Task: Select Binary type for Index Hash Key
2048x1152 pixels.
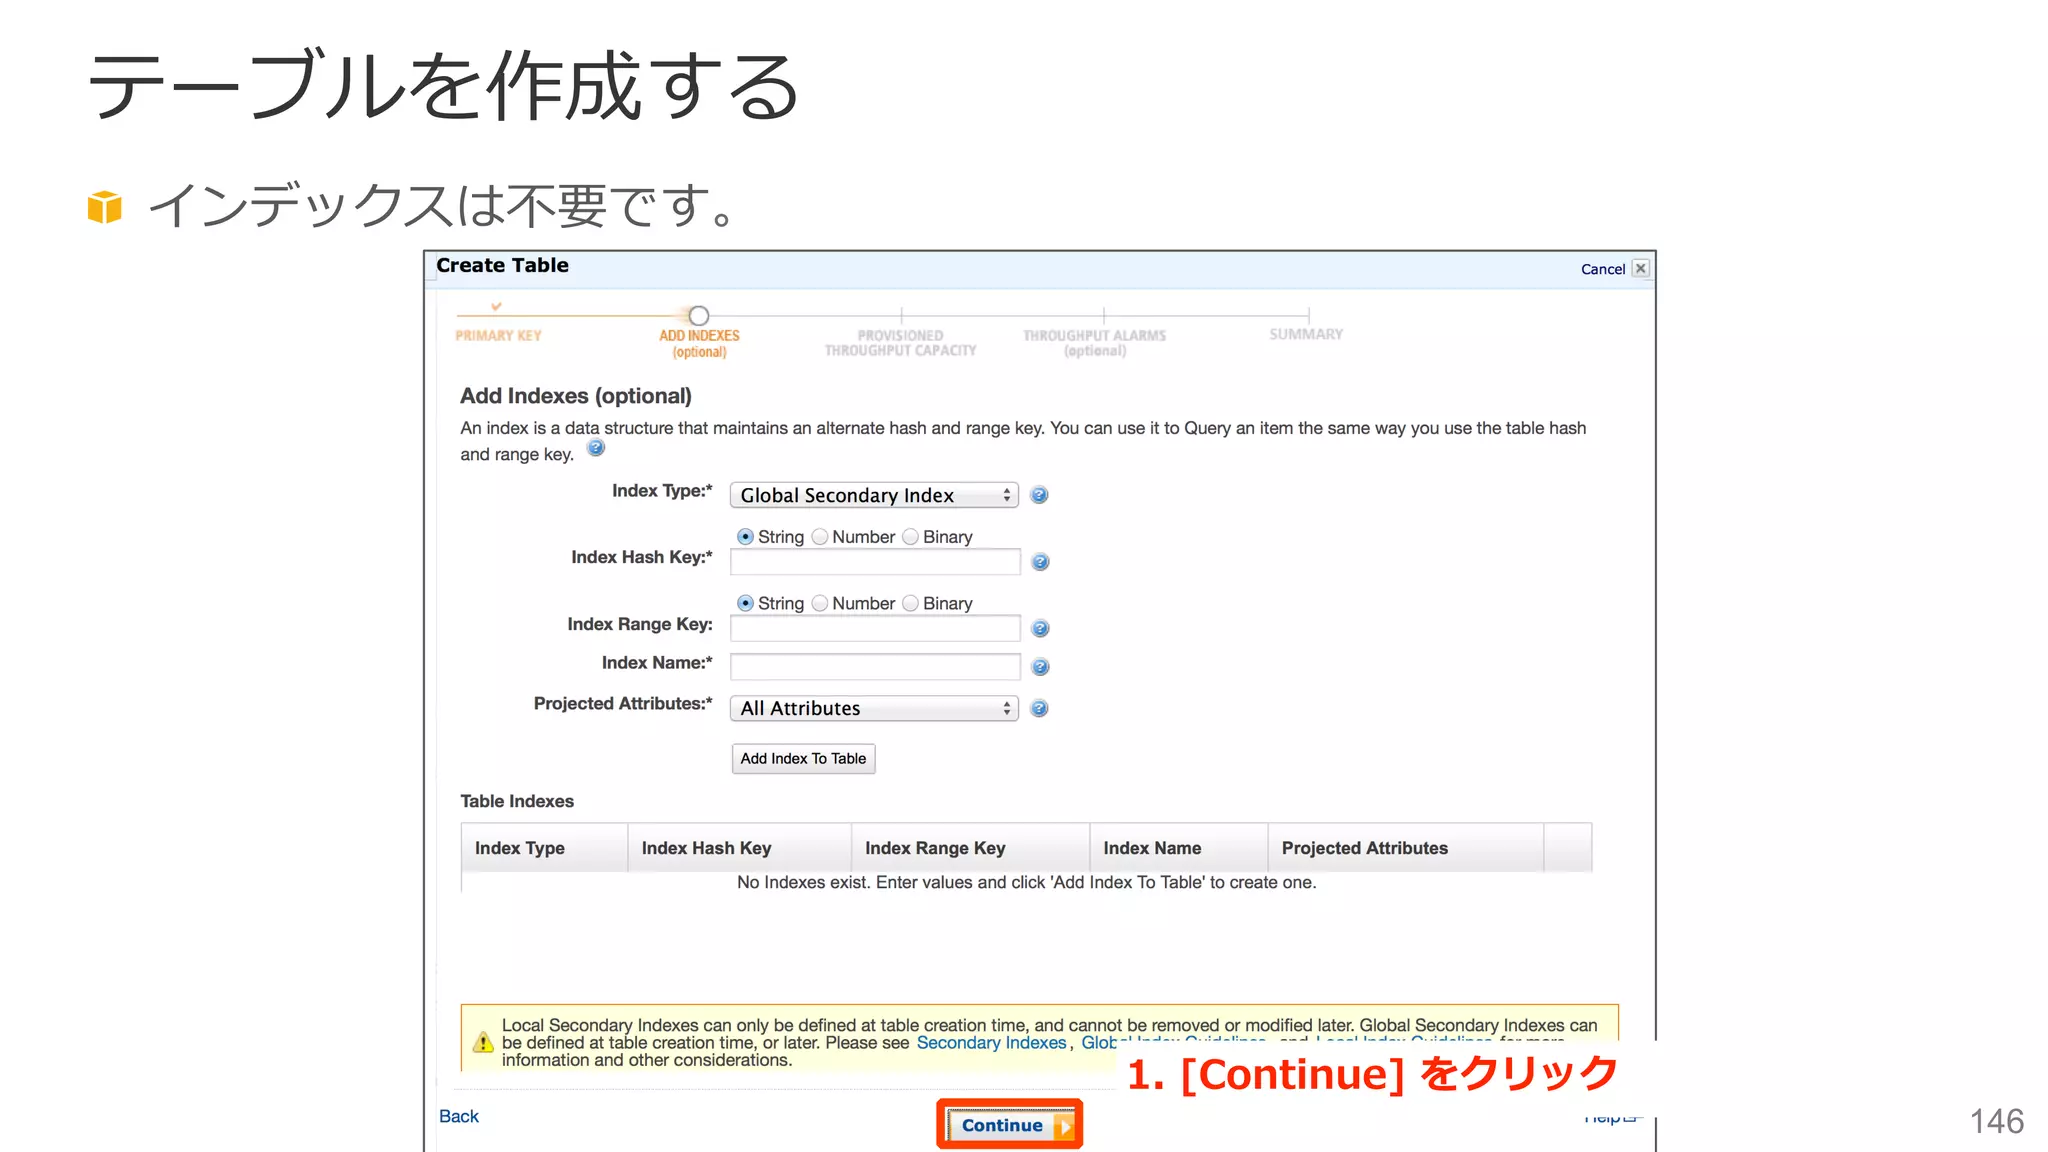Action: tap(910, 537)
